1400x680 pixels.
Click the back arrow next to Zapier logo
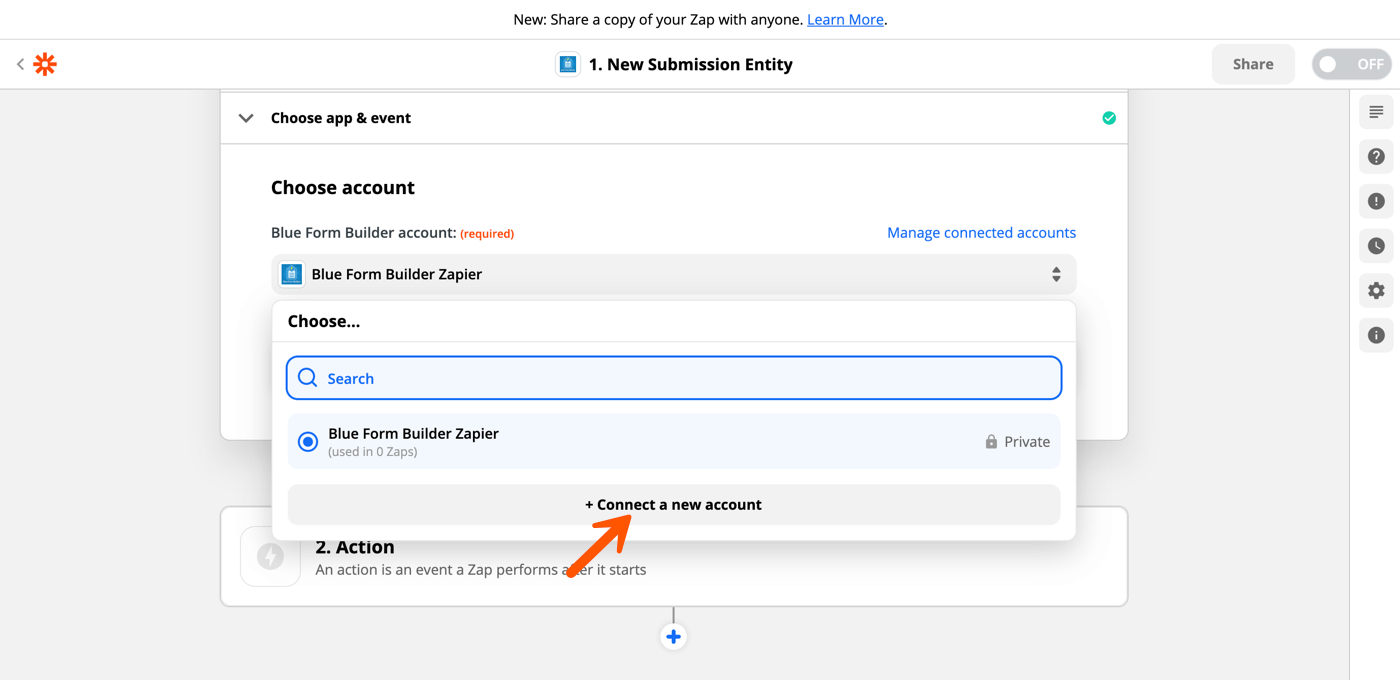[19, 63]
